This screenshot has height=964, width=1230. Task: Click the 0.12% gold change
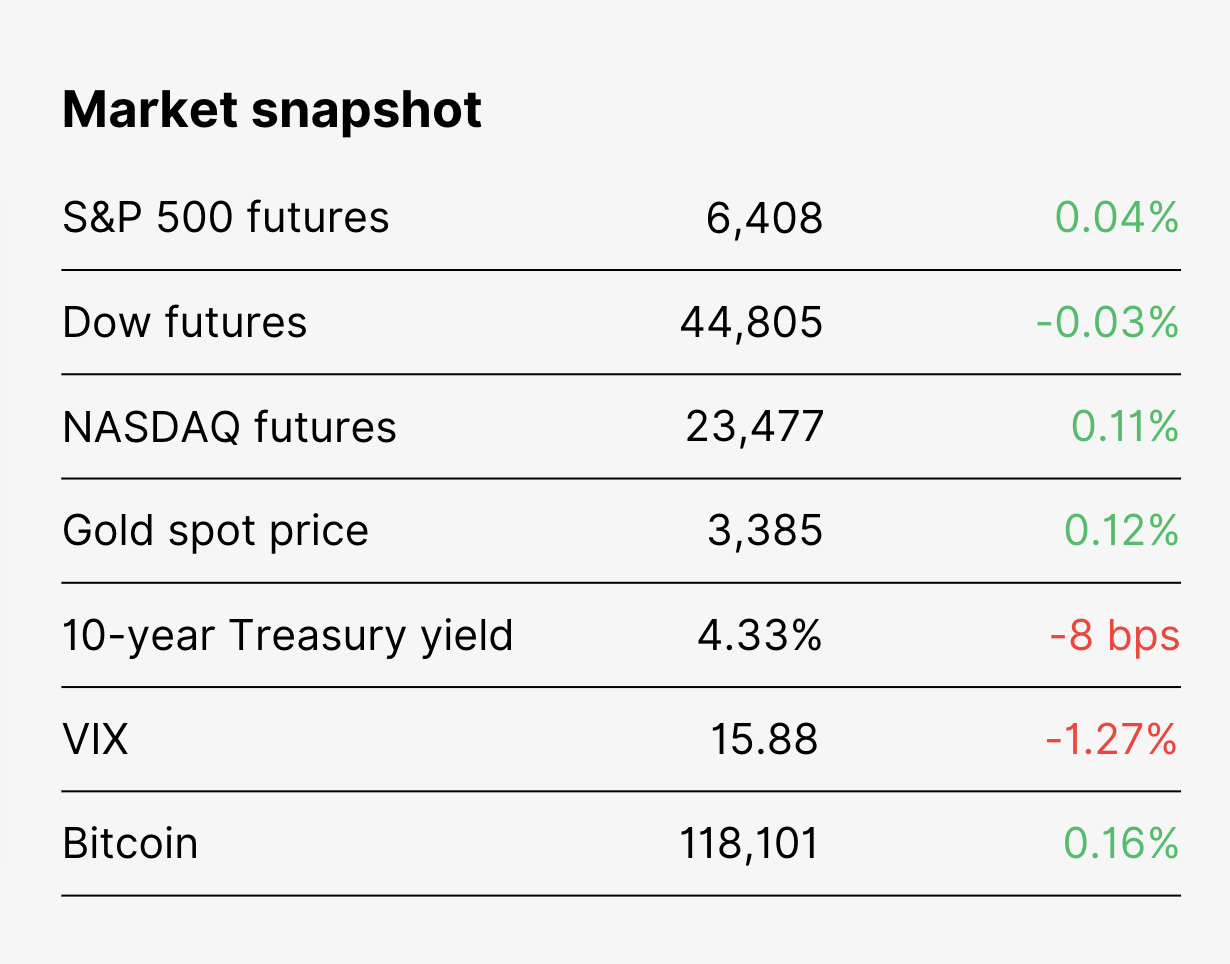click(1122, 531)
